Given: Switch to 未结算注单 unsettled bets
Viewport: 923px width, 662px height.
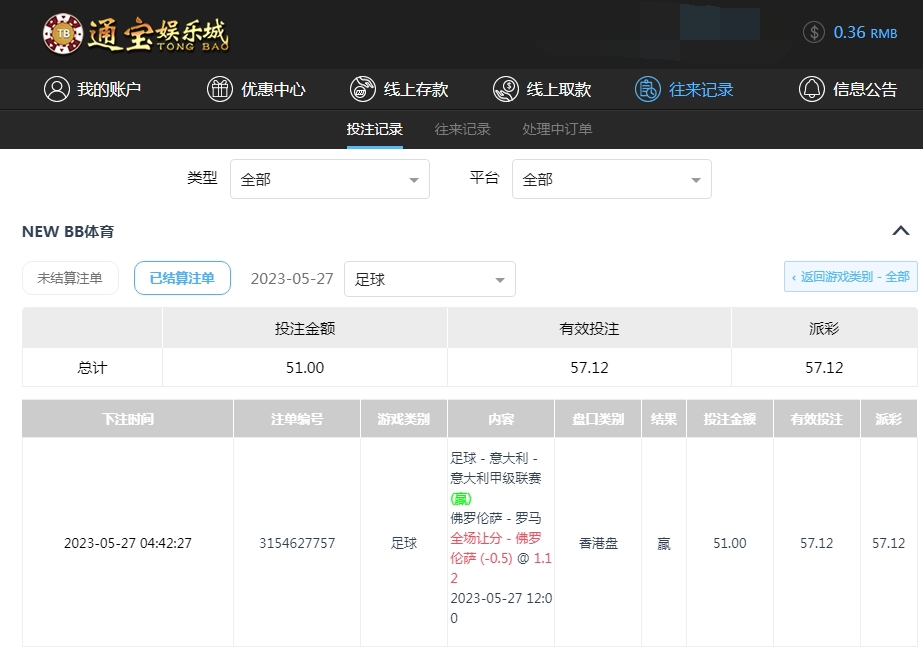Looking at the screenshot, I should 70,278.
